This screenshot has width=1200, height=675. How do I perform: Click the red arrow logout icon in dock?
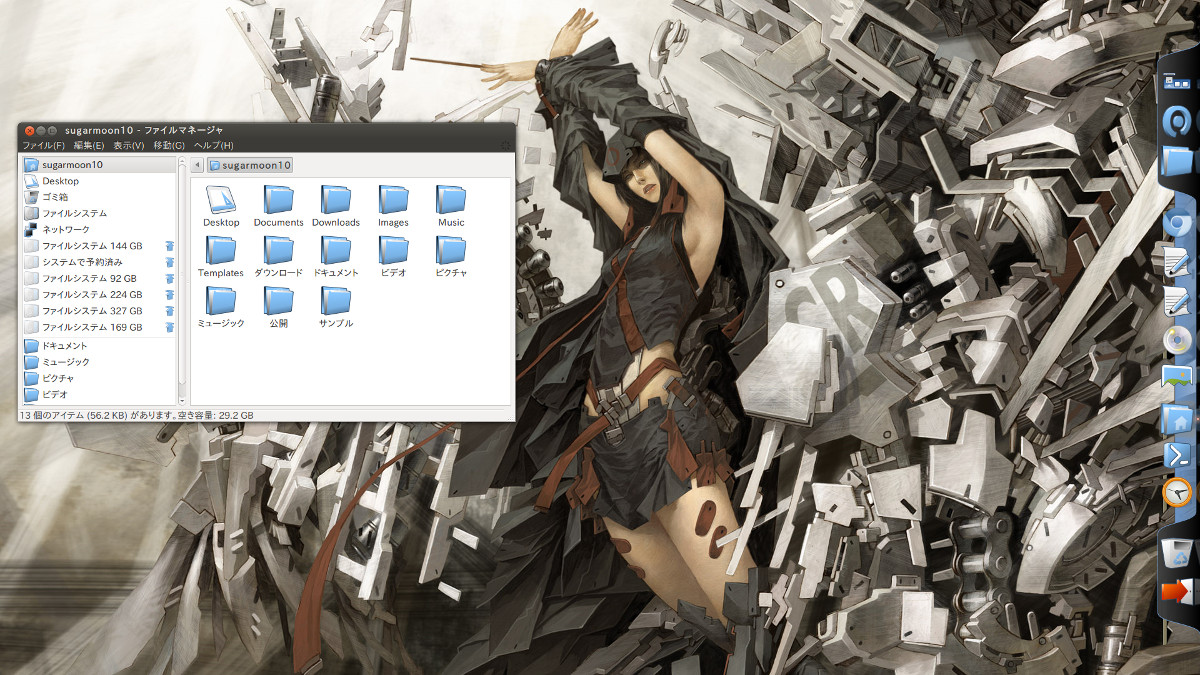[x=1177, y=591]
